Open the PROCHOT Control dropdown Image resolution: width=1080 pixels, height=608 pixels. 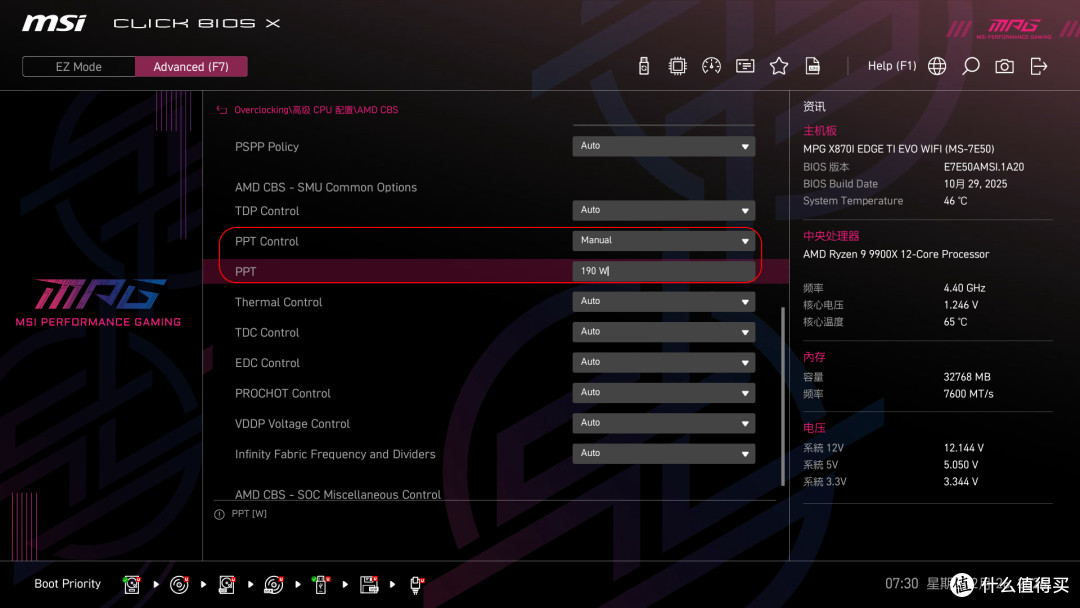(663, 392)
